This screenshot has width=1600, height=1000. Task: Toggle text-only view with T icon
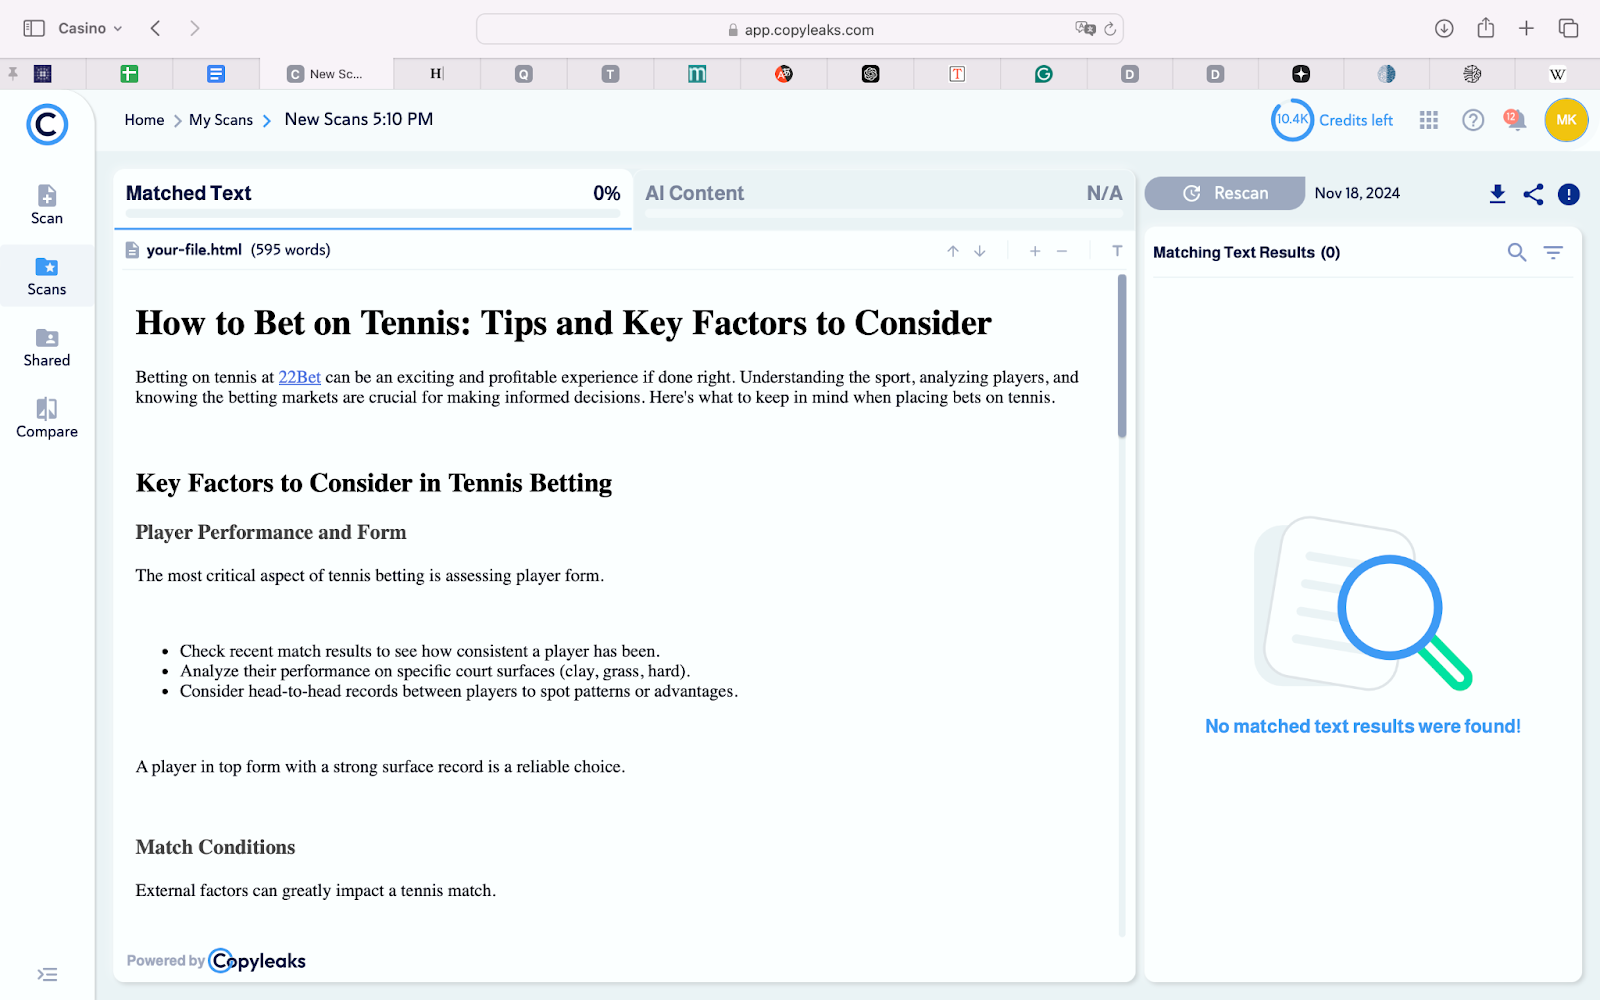click(x=1117, y=251)
